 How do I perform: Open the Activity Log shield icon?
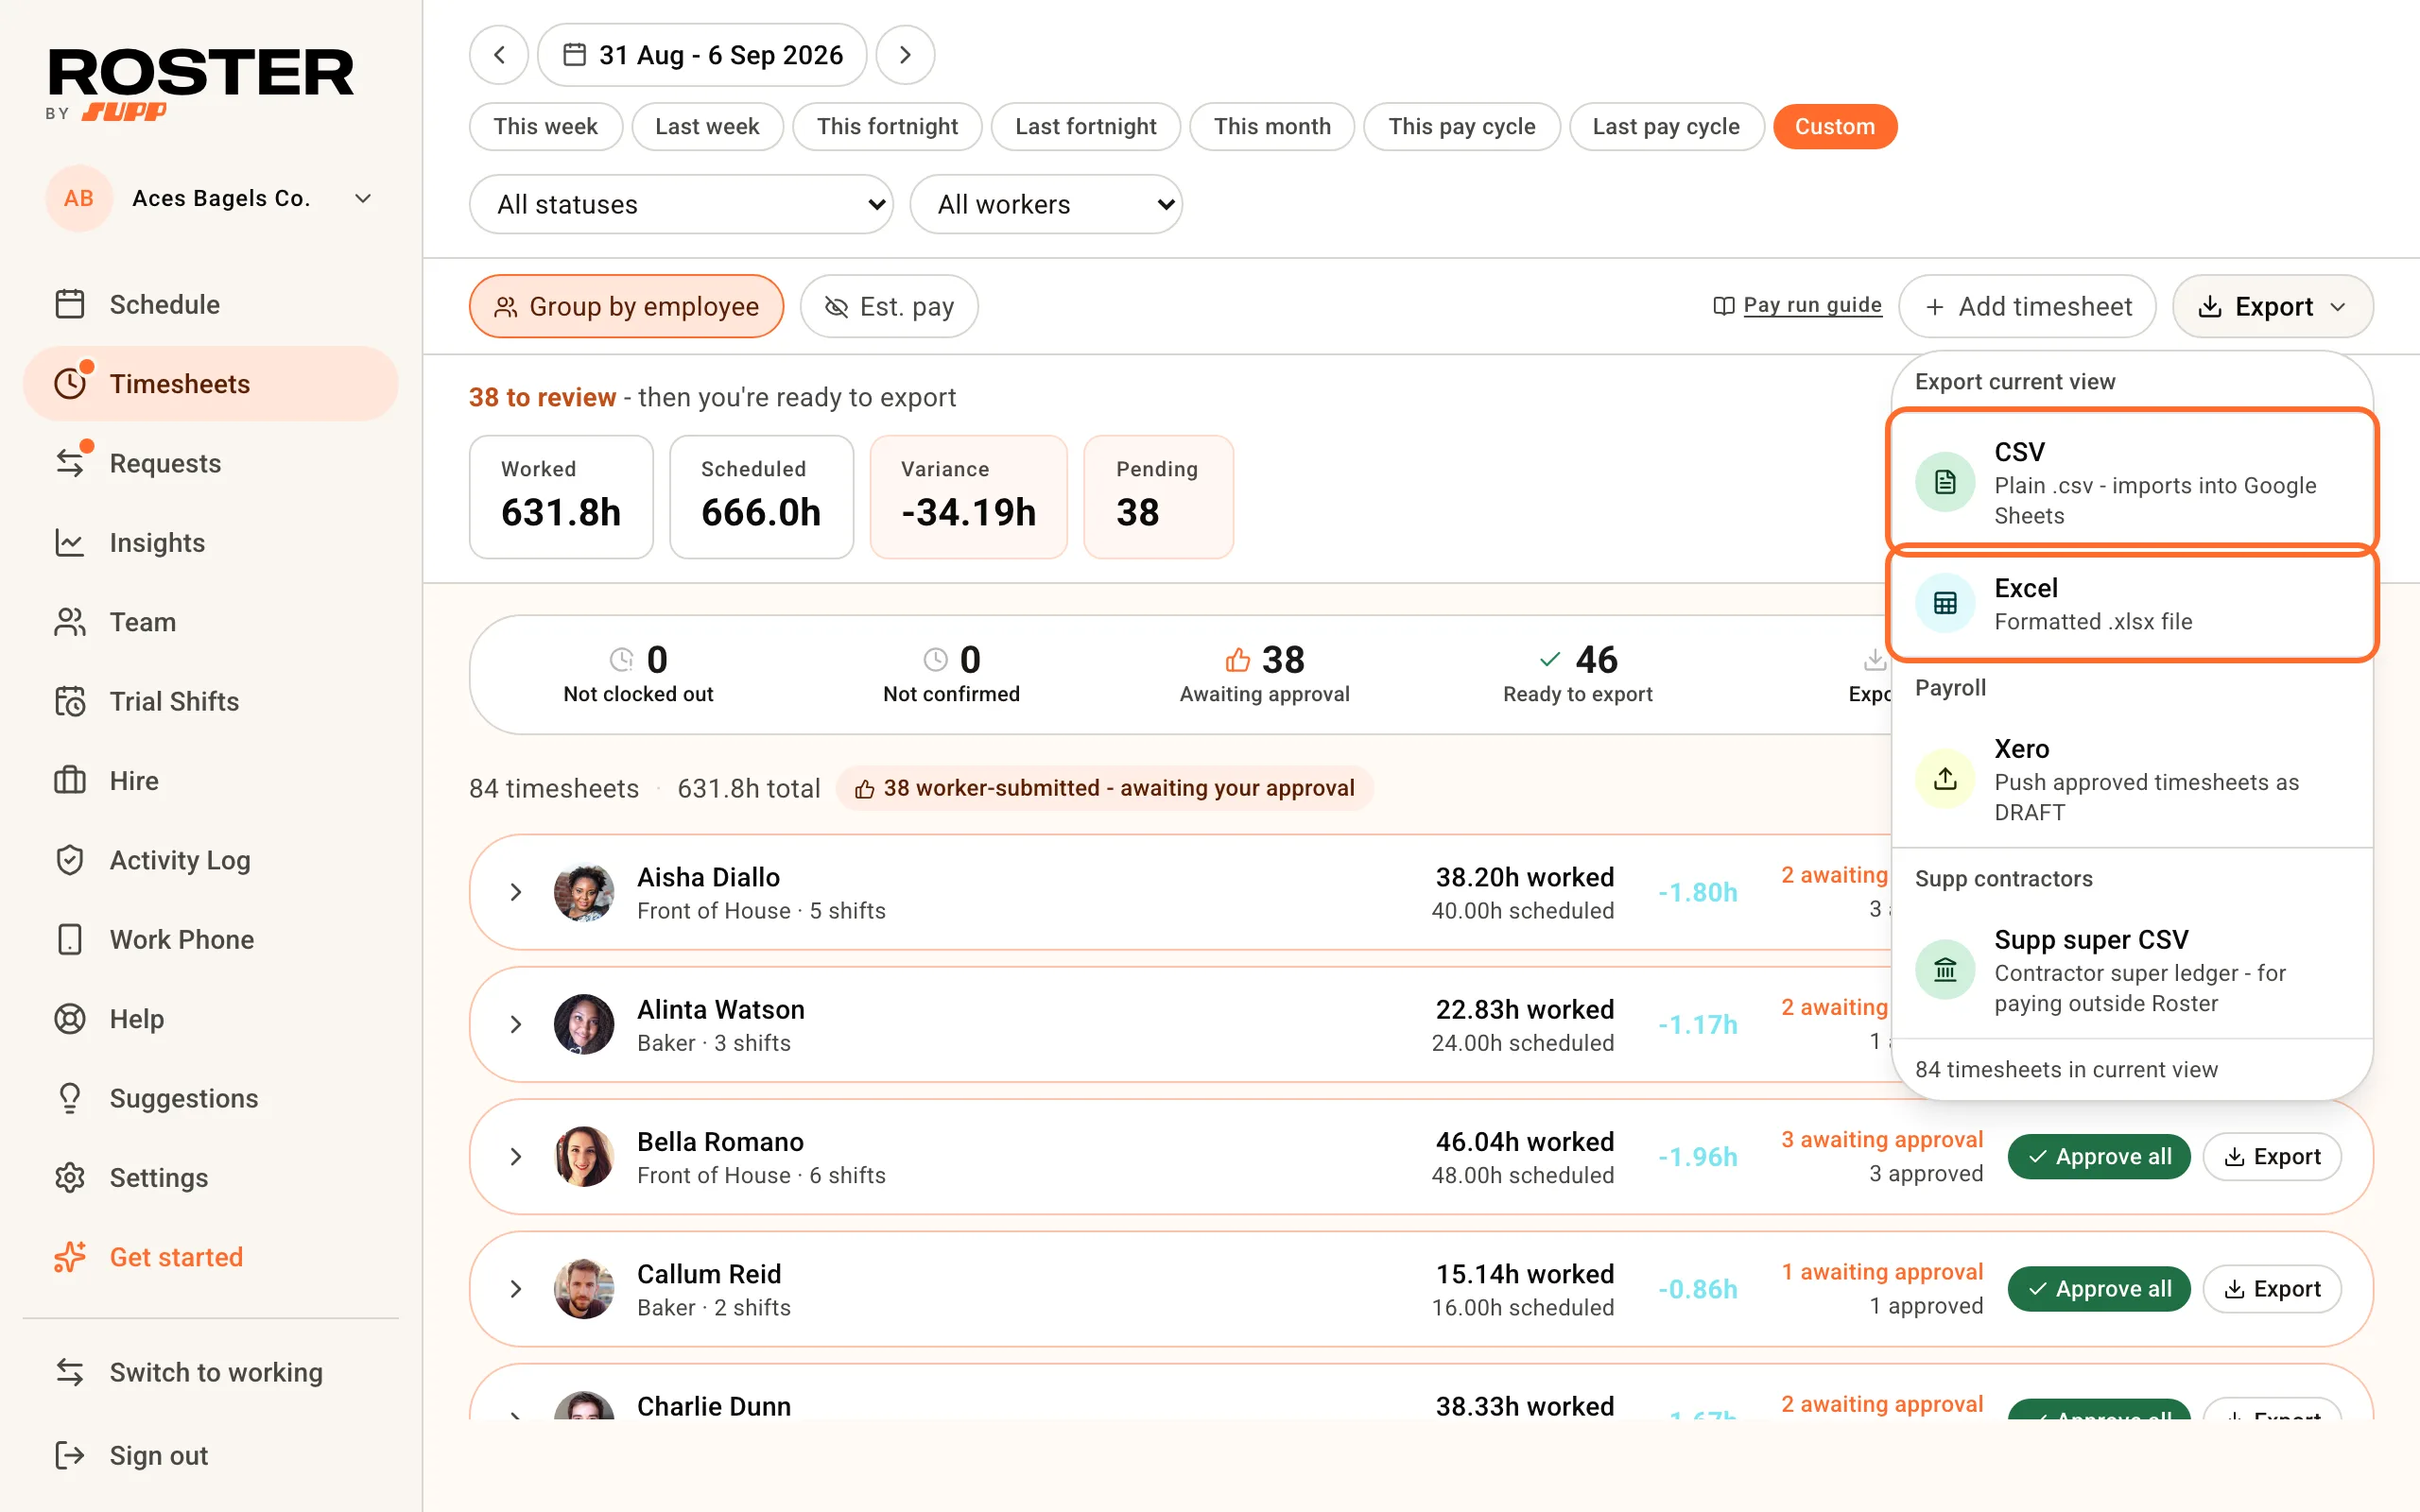[x=70, y=860]
